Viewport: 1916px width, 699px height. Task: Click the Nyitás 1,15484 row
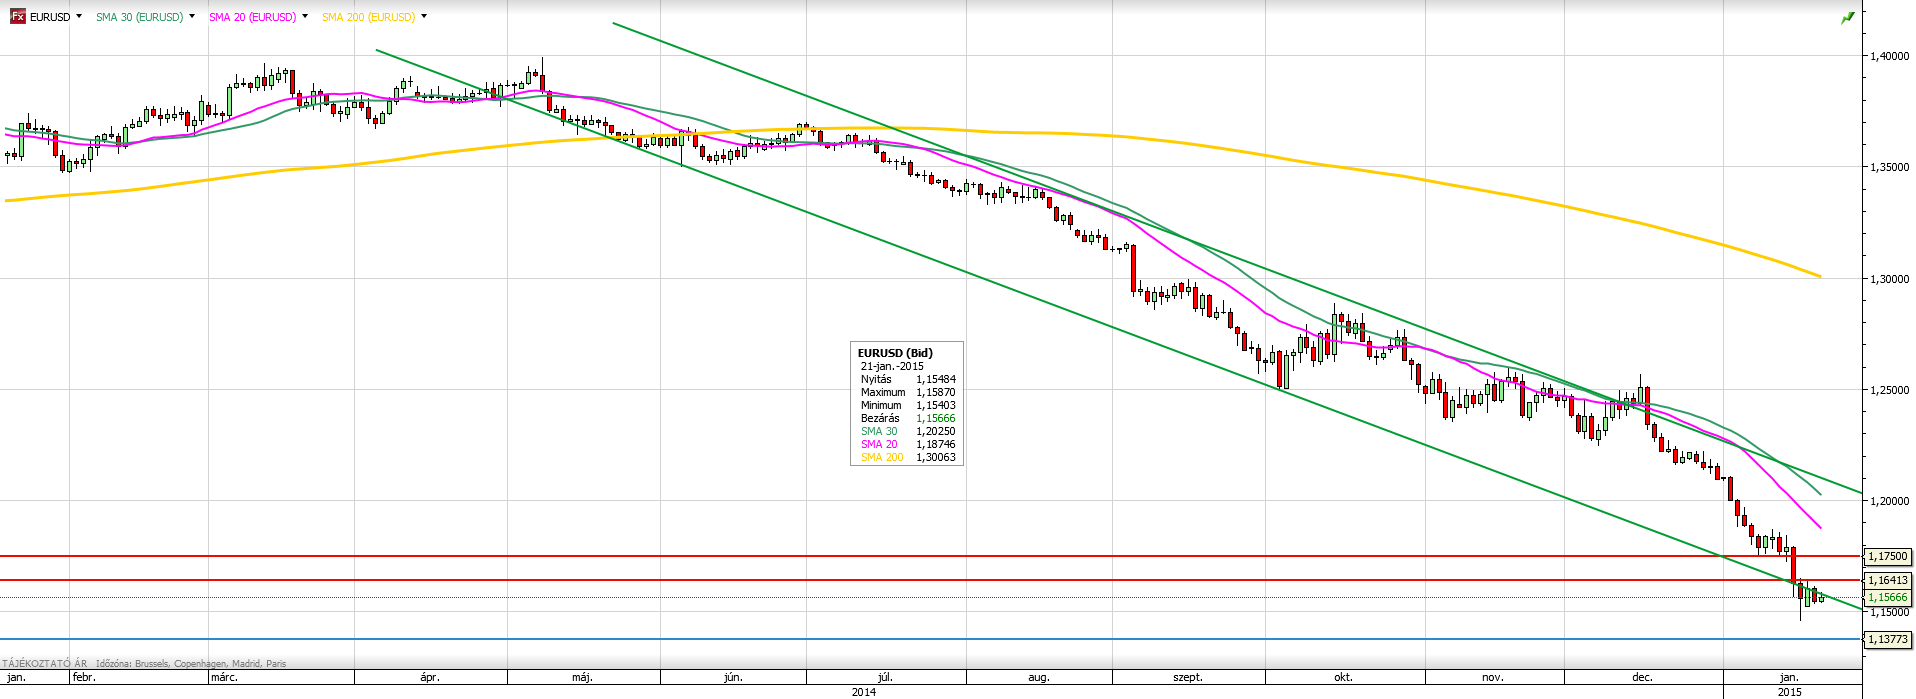(x=908, y=379)
